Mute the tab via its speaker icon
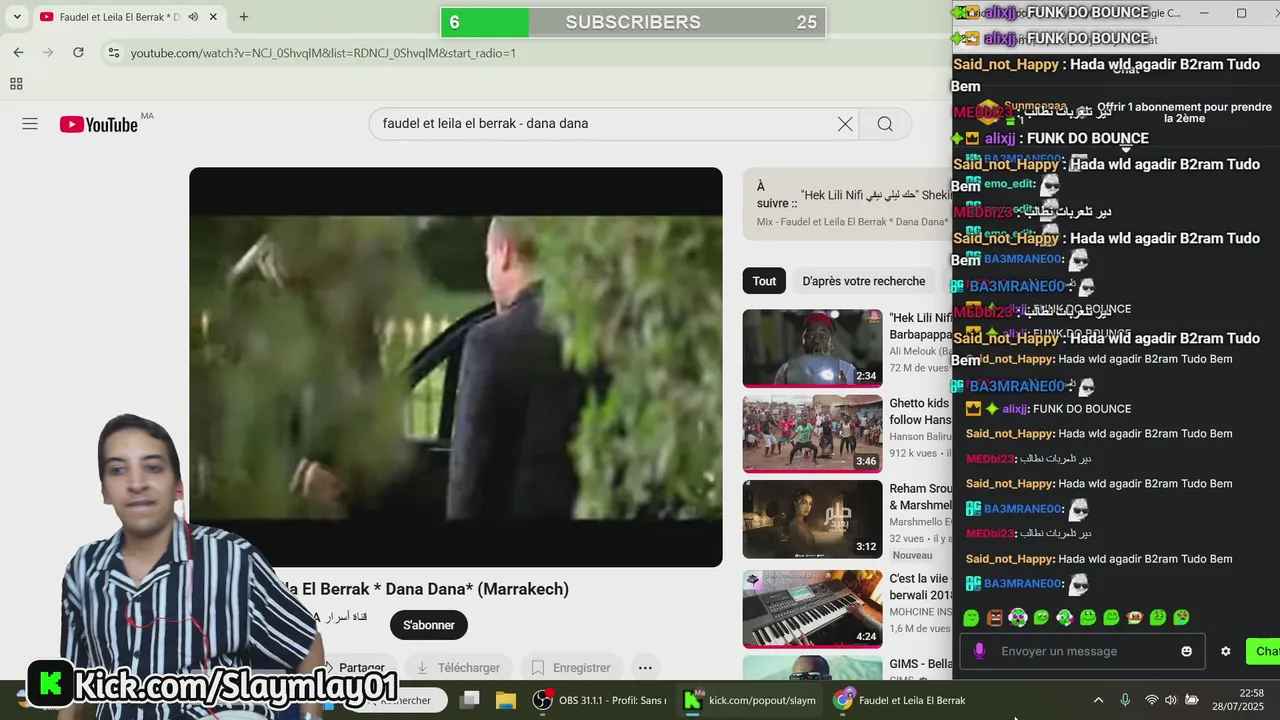 (x=193, y=17)
